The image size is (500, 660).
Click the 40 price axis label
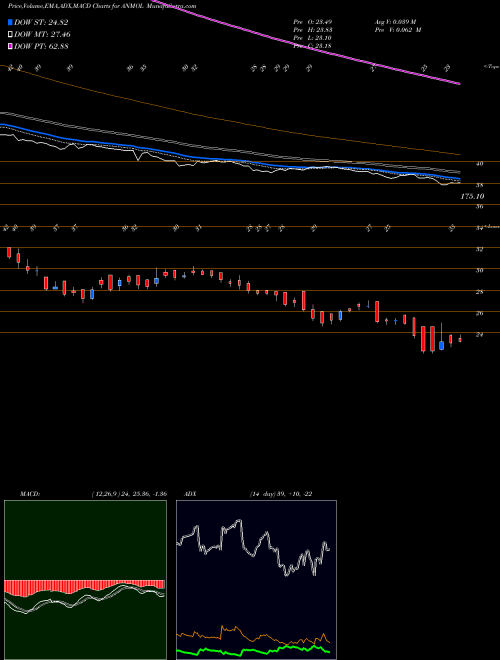479,164
